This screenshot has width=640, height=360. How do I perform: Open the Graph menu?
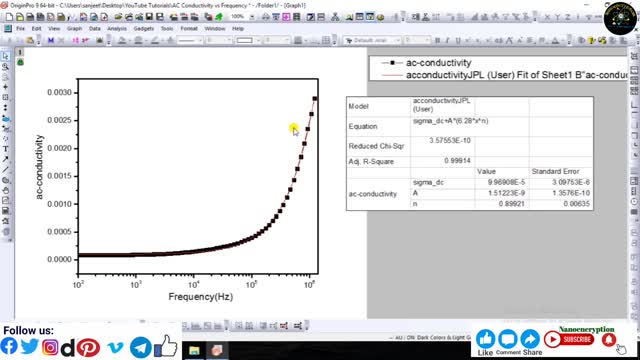coord(74,29)
